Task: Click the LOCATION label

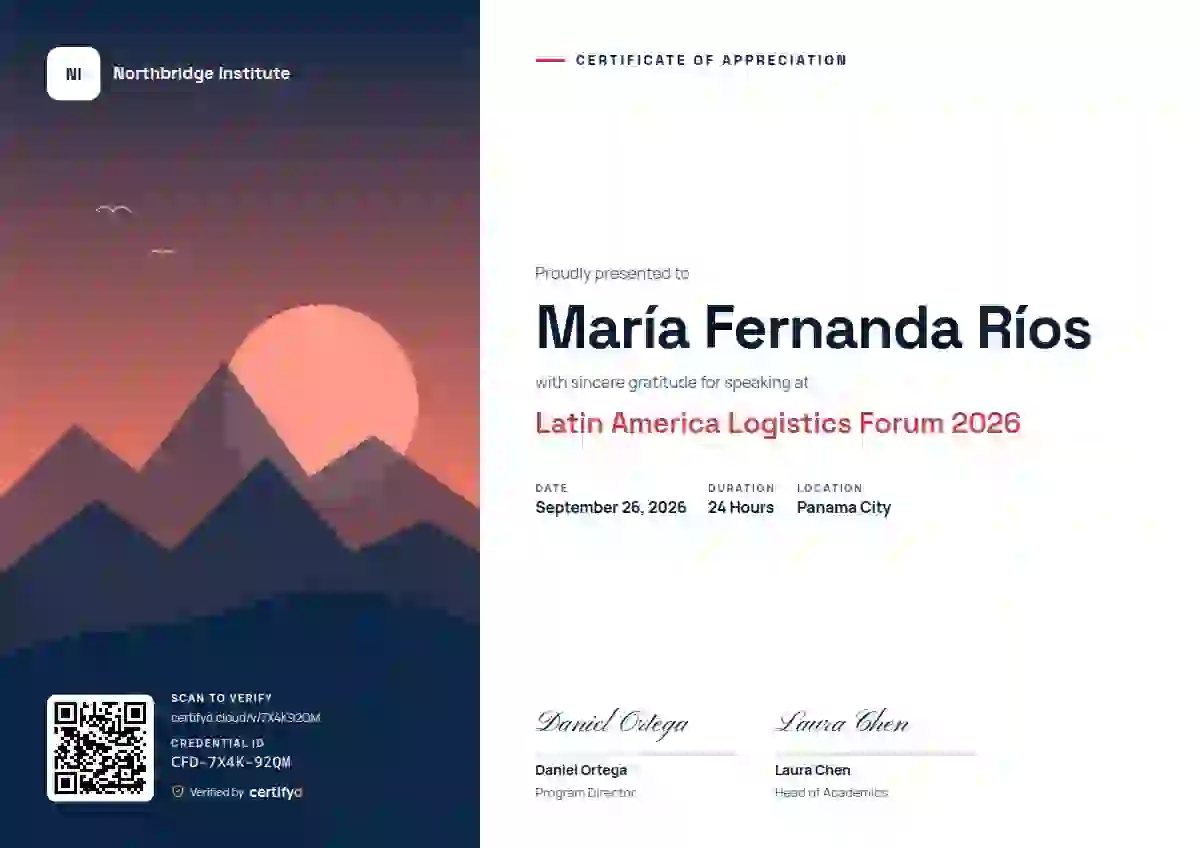Action: (830, 488)
